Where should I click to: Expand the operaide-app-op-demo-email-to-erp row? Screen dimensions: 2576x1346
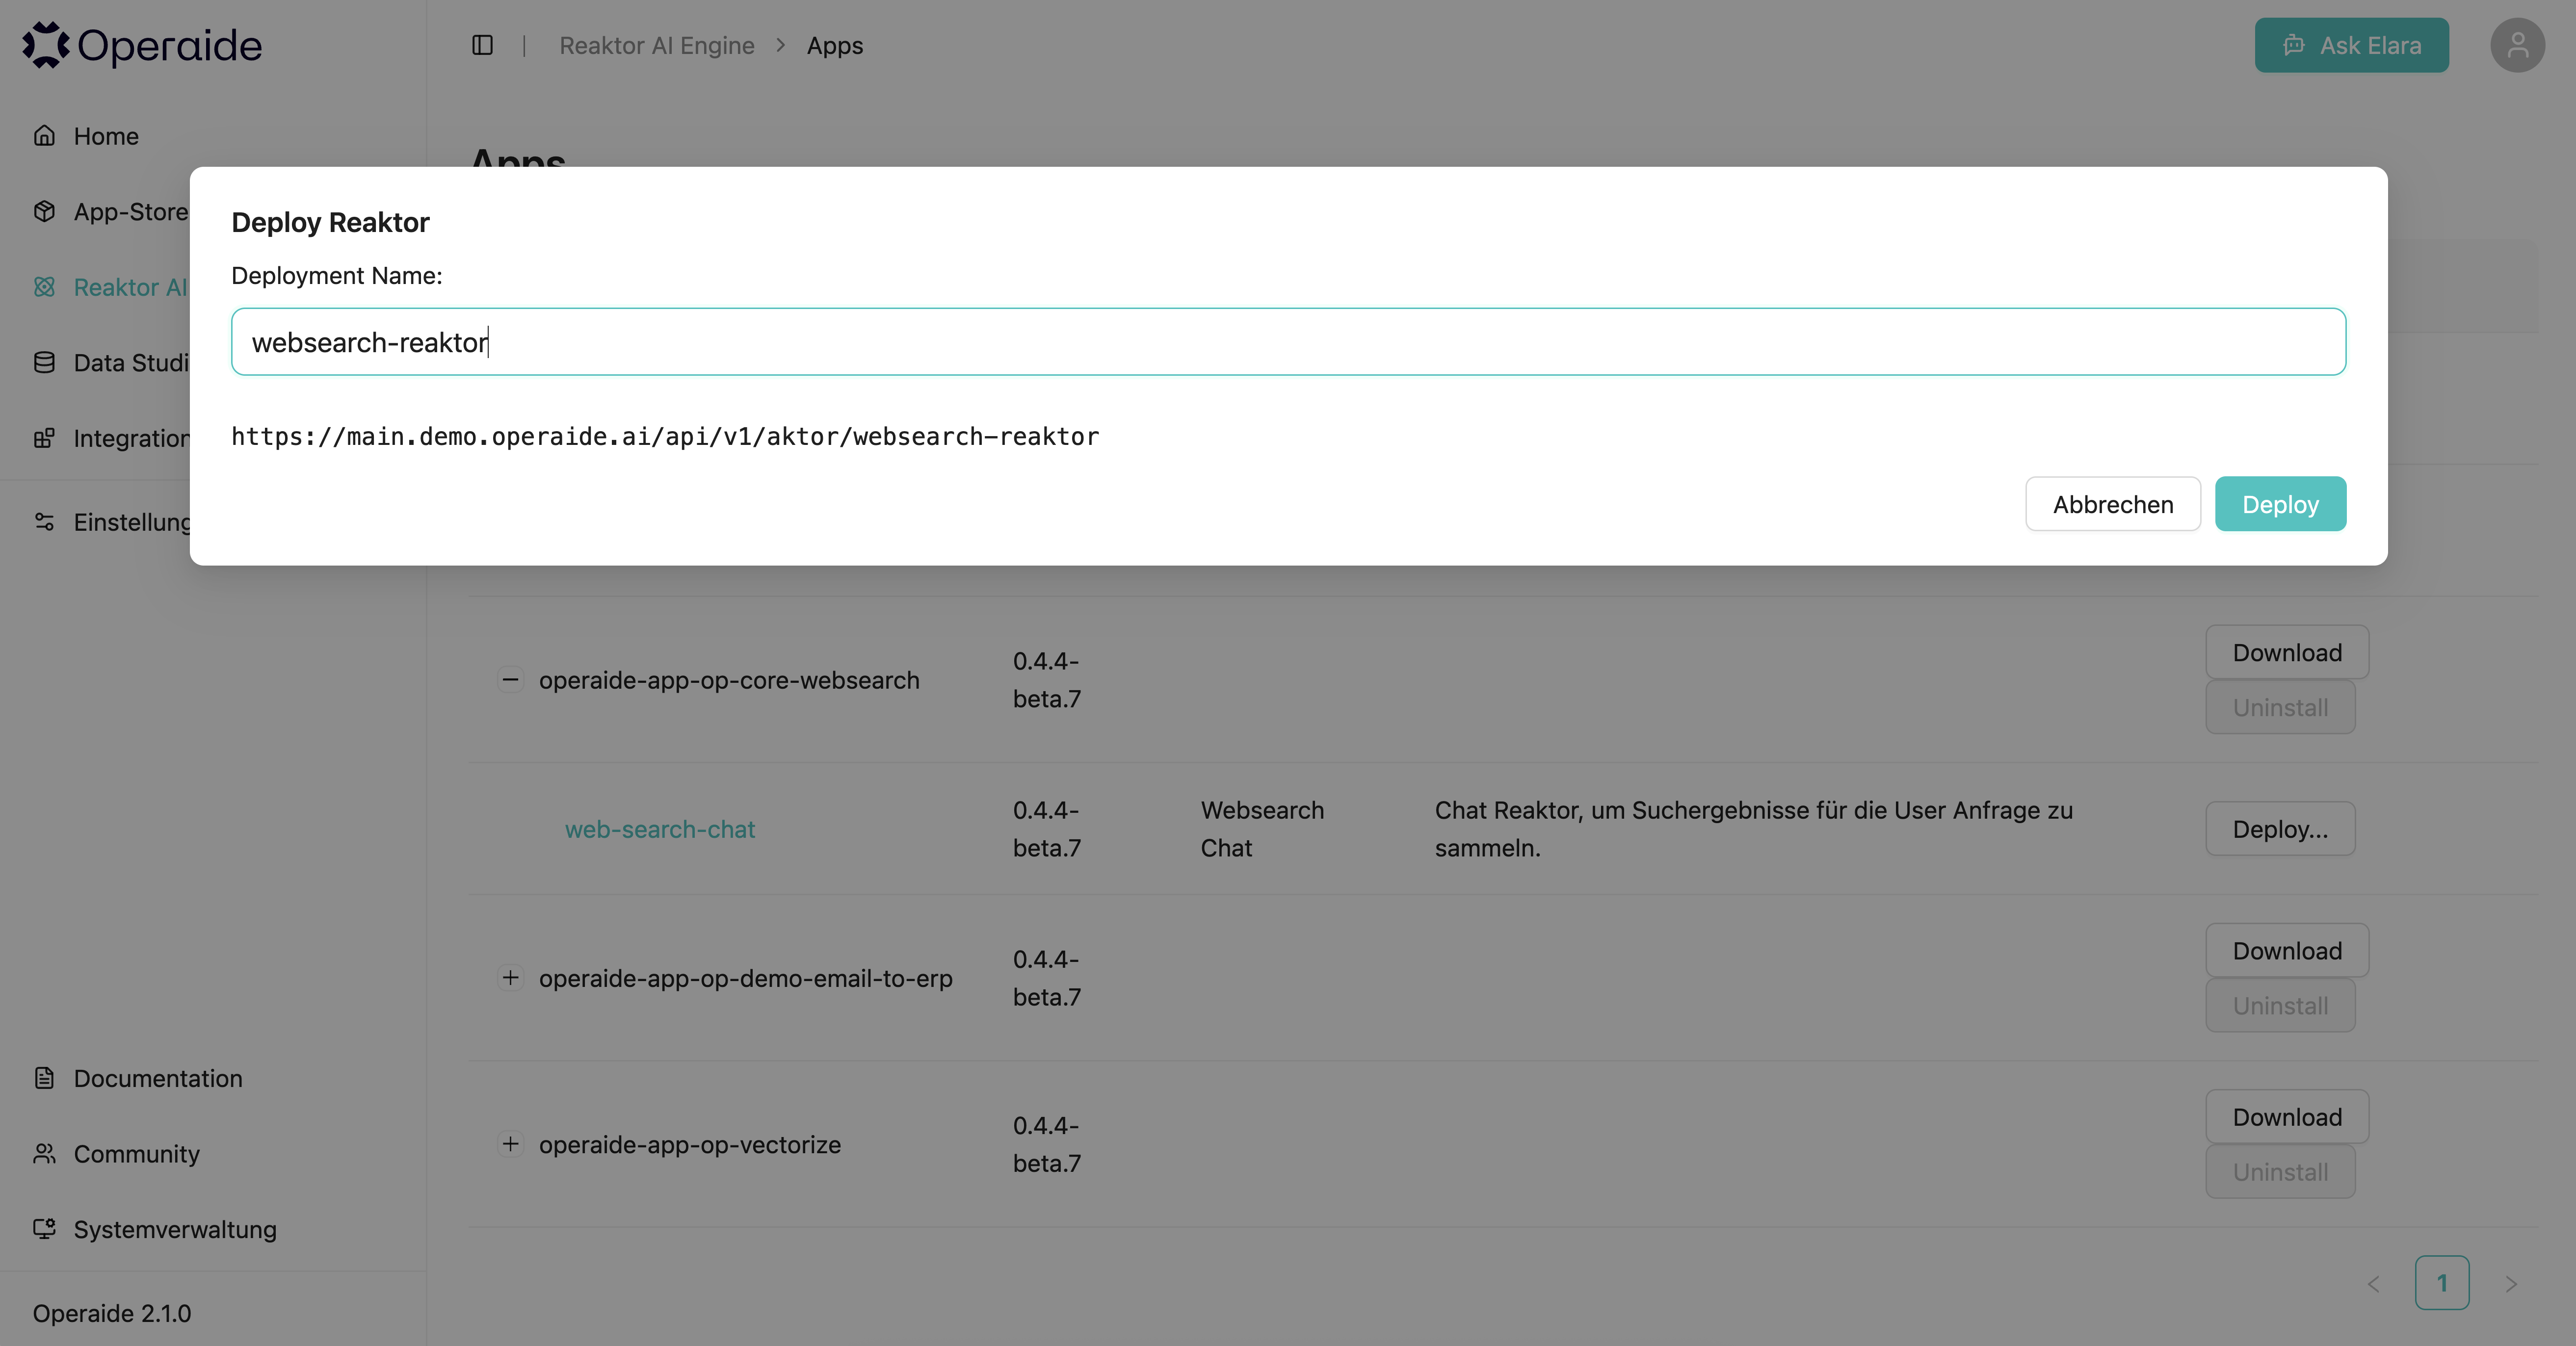point(510,977)
